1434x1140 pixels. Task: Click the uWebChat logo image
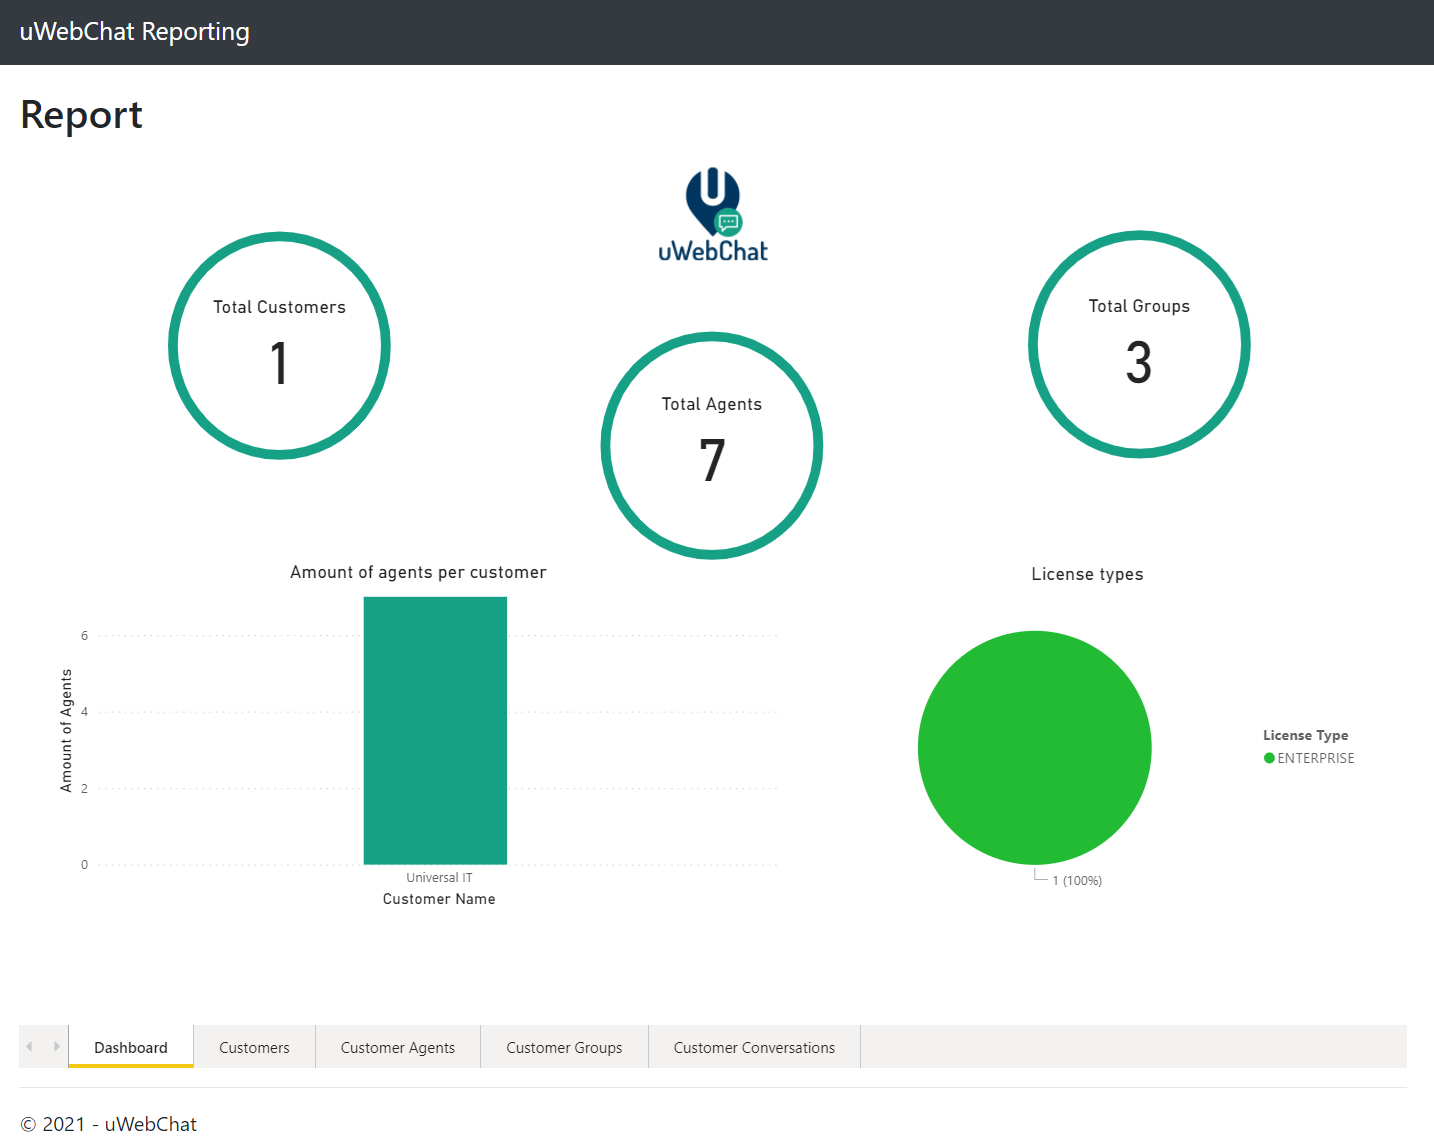click(x=712, y=215)
